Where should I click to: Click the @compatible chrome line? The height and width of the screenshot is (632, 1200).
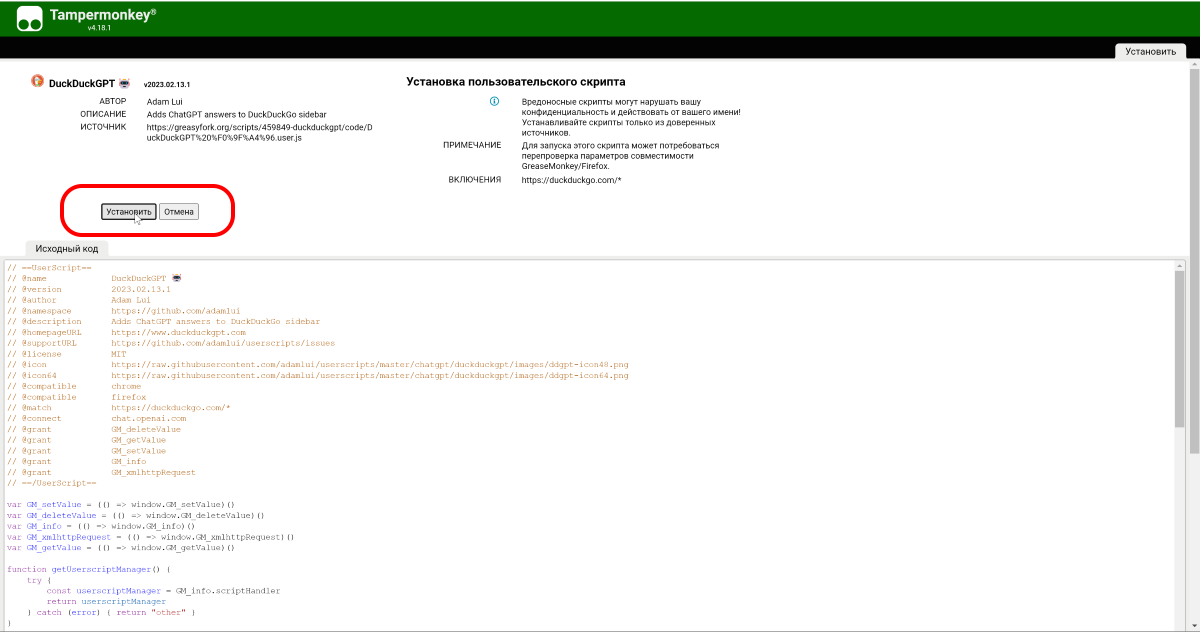[x=74, y=386]
